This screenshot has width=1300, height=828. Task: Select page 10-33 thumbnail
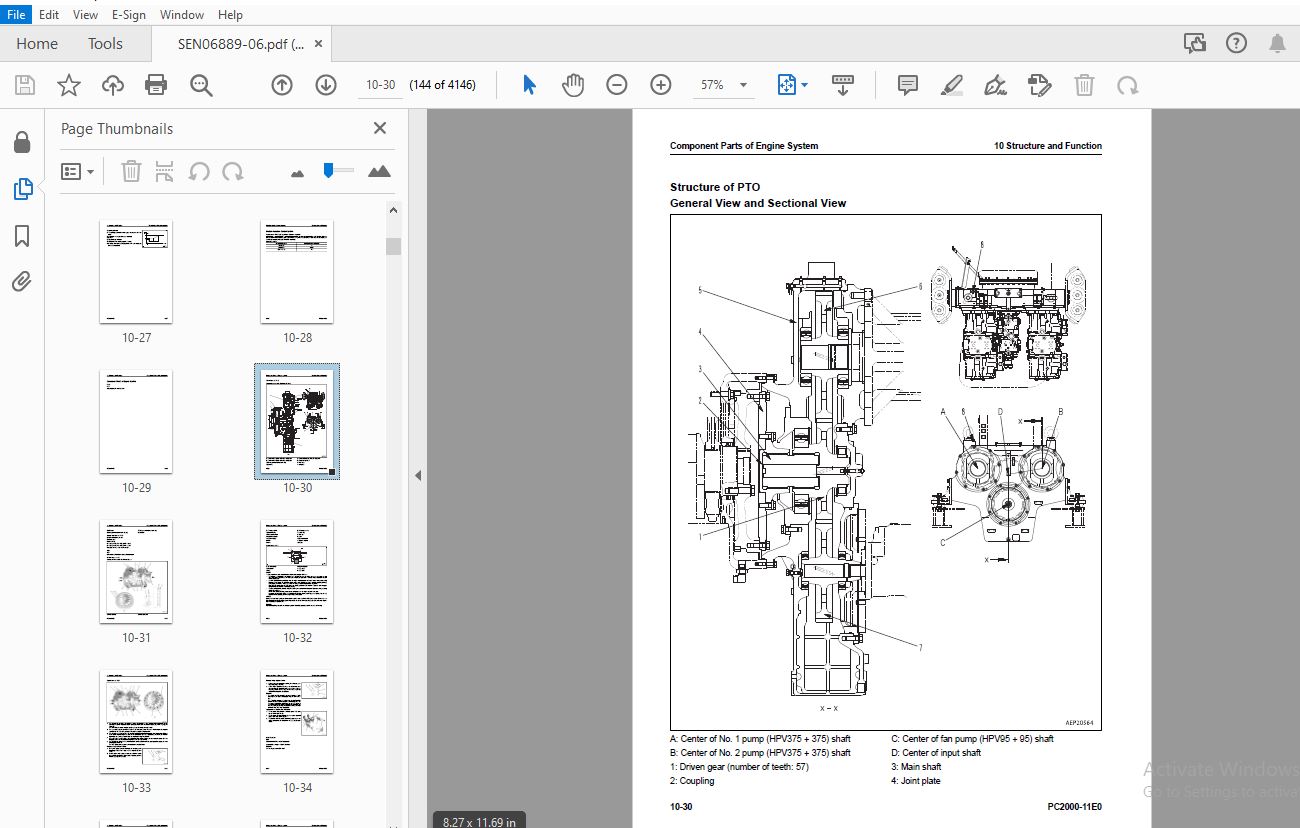[x=136, y=722]
